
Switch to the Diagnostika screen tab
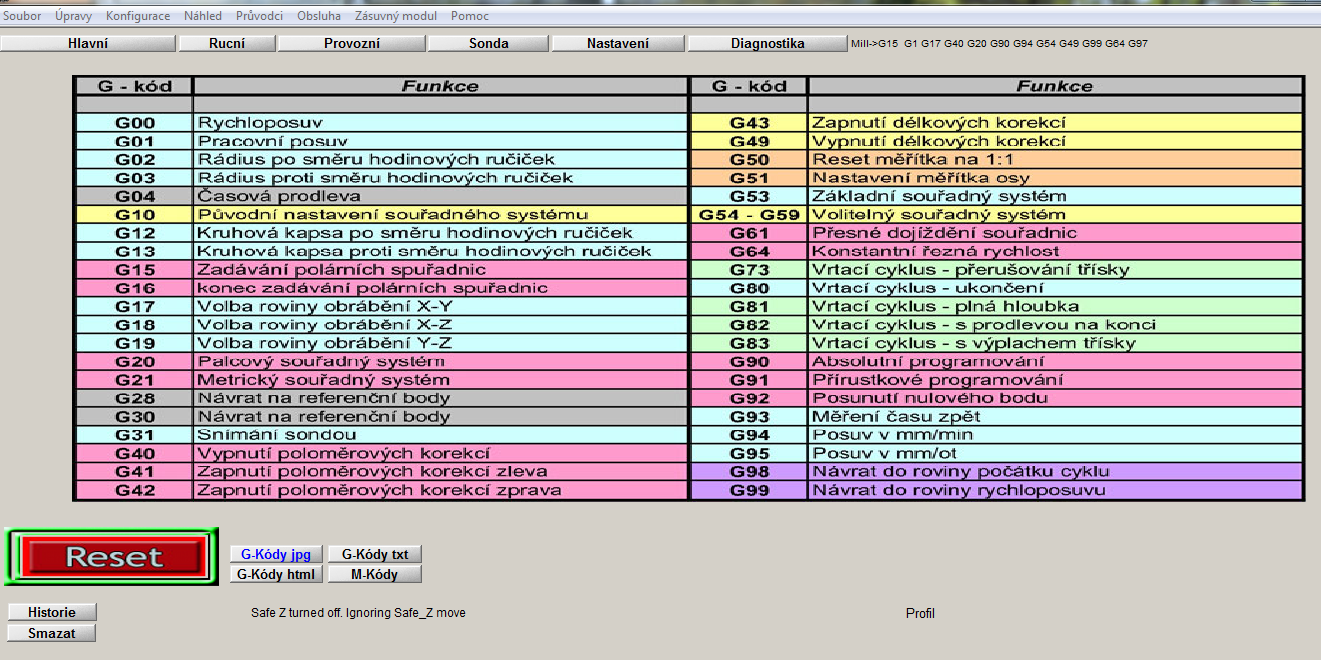768,44
